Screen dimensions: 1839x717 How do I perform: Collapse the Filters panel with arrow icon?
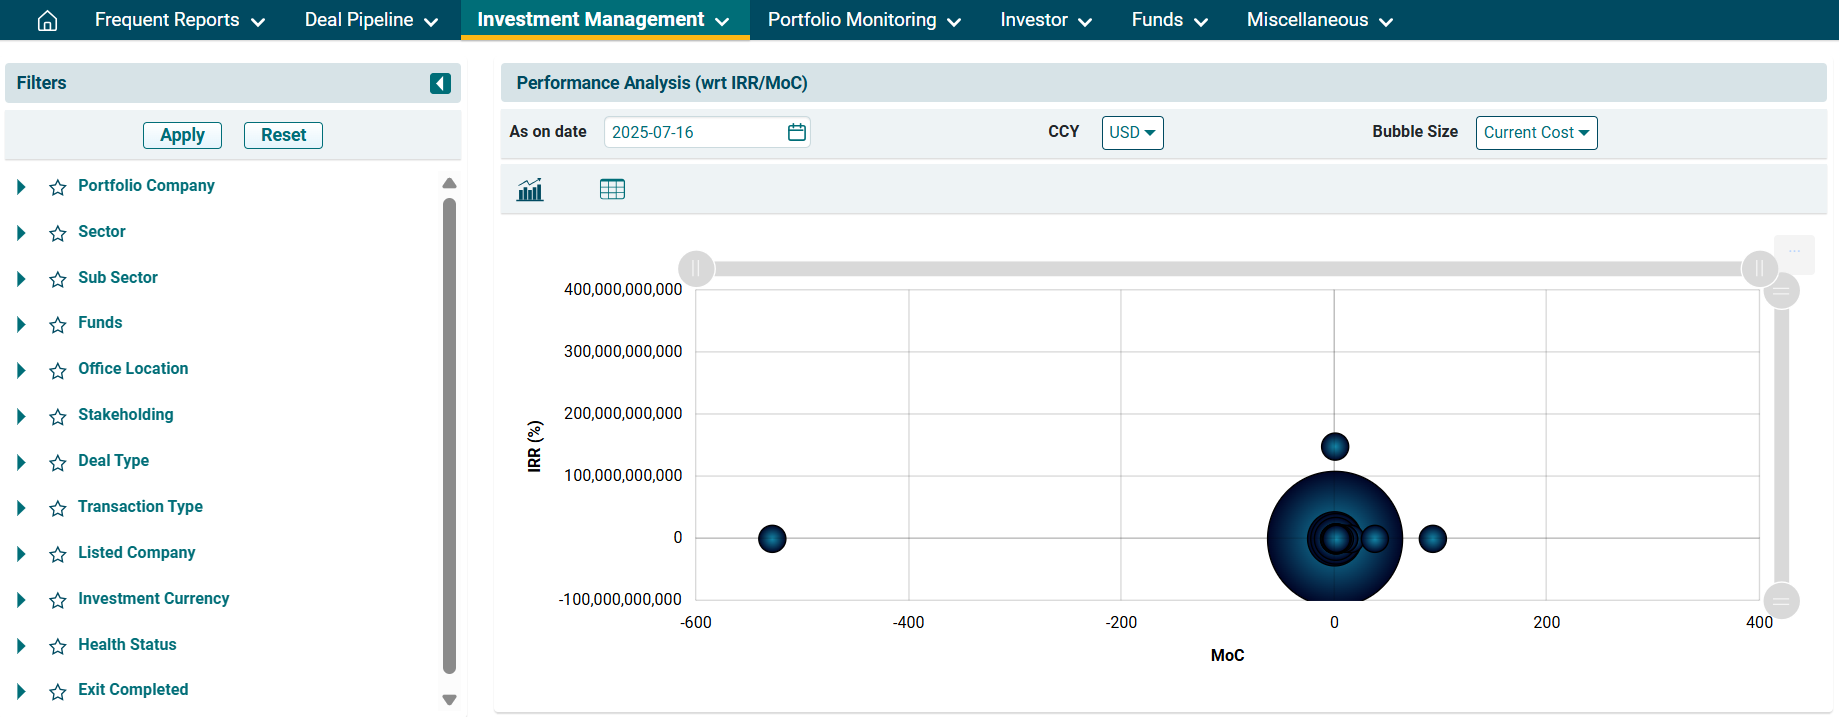440,83
